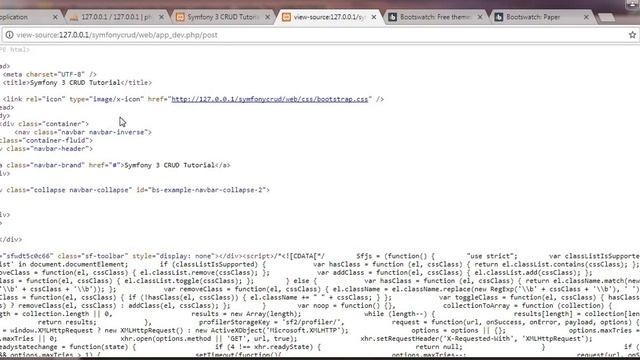Screen dimensions: 640x360
Task: Bookmark this page with the star icon
Action: 632,35
